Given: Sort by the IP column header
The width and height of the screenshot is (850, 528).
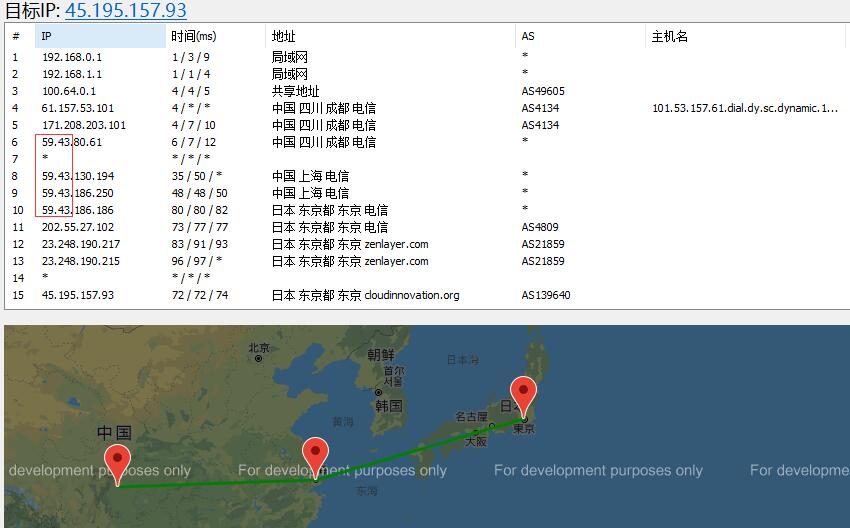Looking at the screenshot, I should coord(100,36).
